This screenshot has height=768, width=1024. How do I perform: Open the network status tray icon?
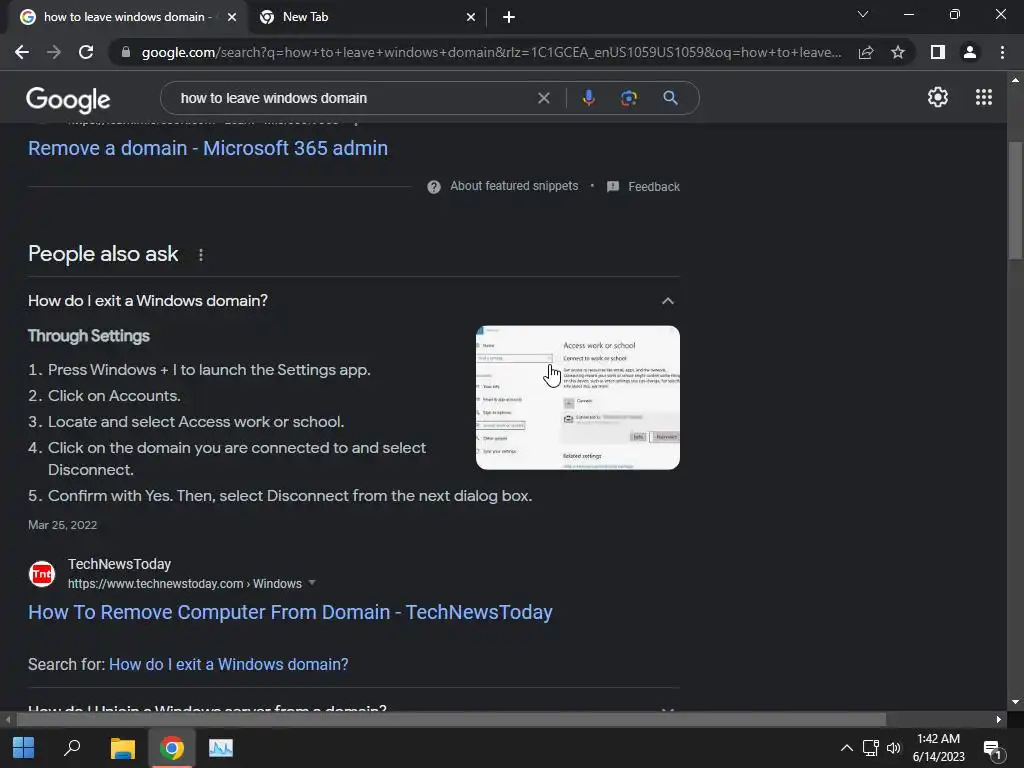click(871, 748)
